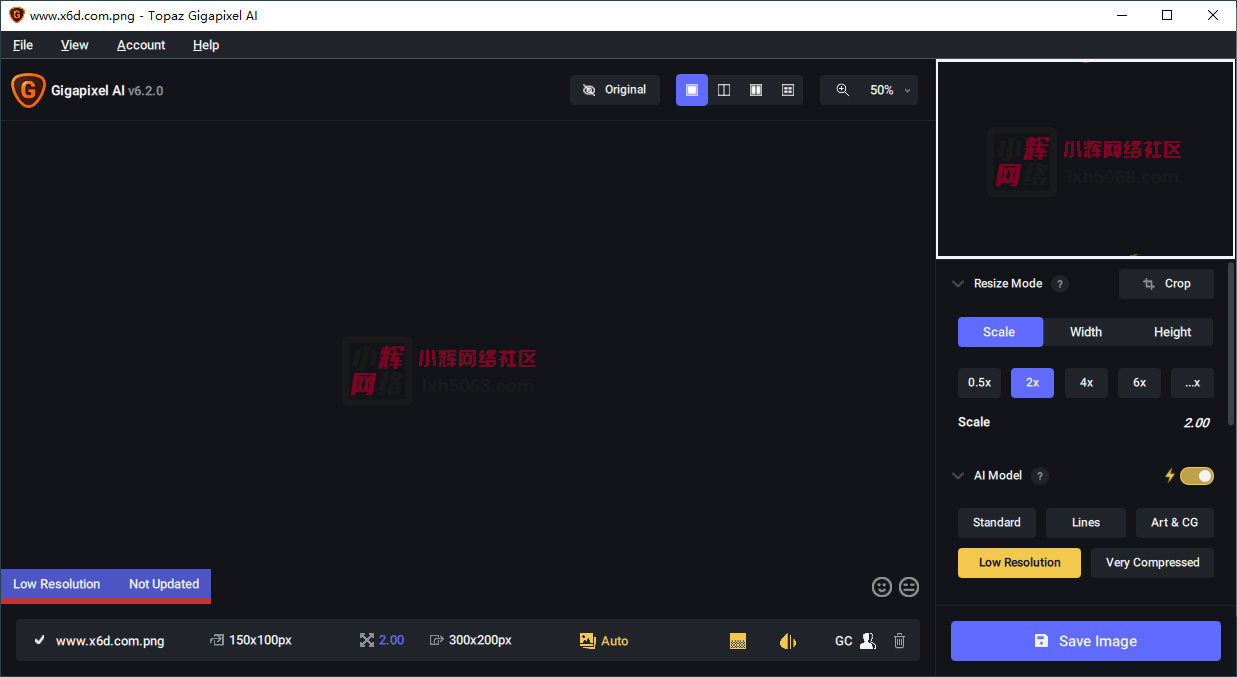Switch to Scale resize tab

pos(1000,332)
